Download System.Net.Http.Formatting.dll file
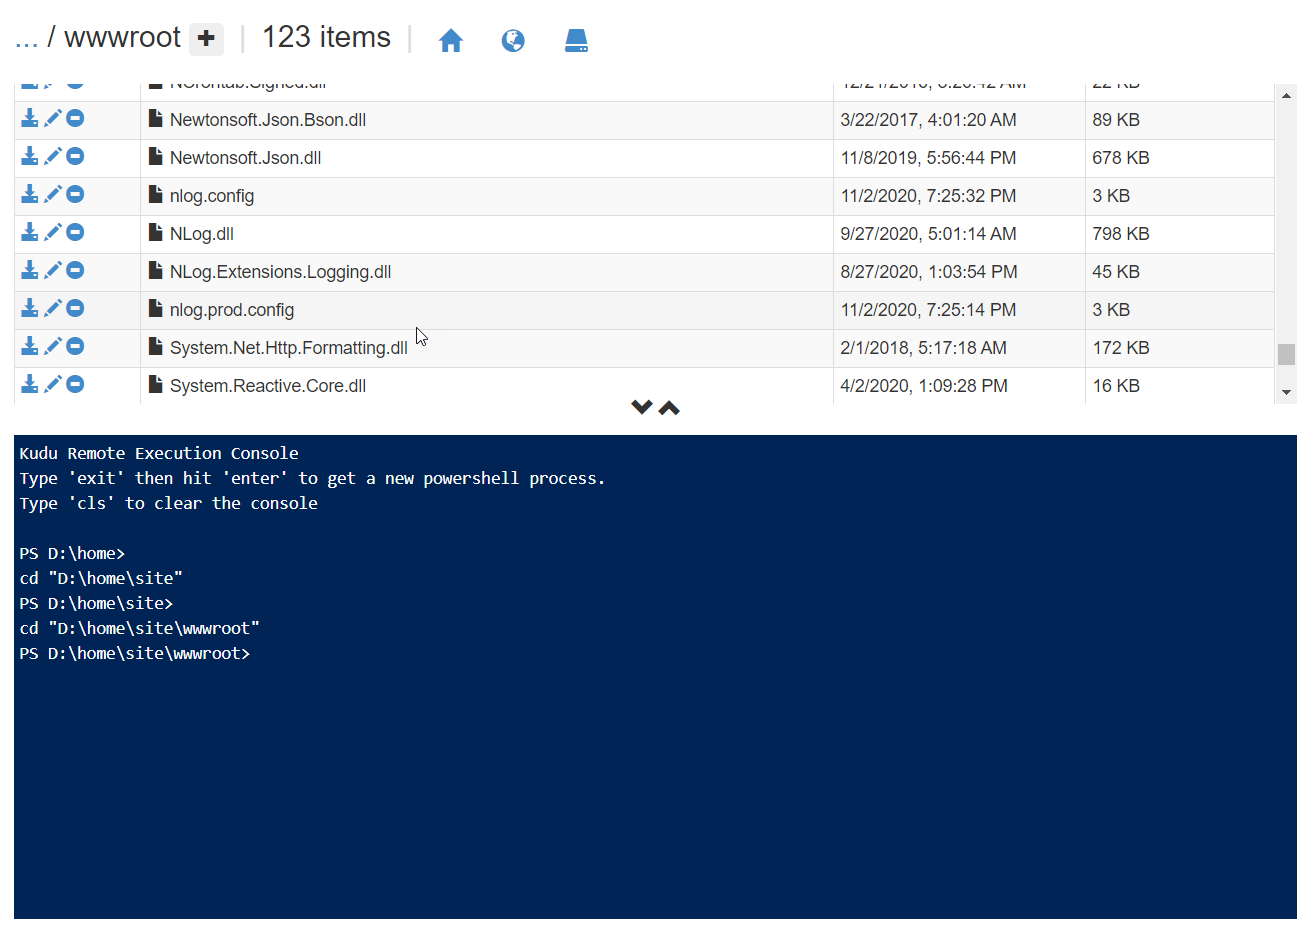 pyautogui.click(x=30, y=346)
